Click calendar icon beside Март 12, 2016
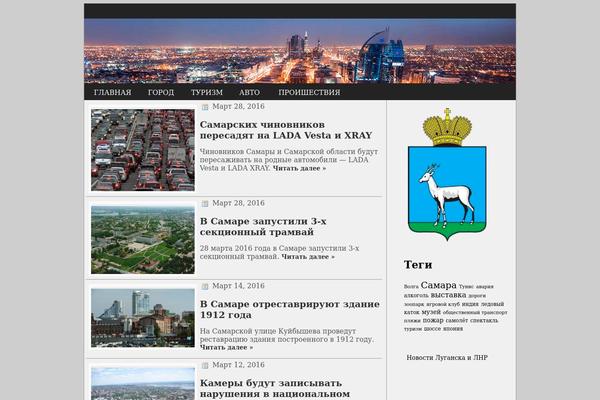Screen dimensions: 600x400 205,366
